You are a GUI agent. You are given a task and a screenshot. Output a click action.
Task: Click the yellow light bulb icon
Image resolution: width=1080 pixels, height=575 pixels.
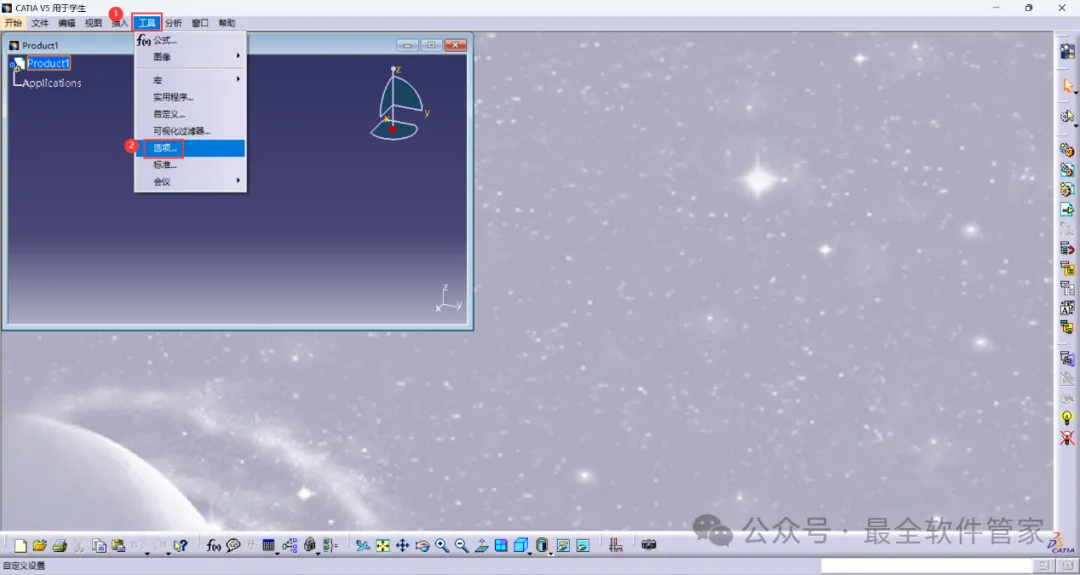click(1067, 417)
